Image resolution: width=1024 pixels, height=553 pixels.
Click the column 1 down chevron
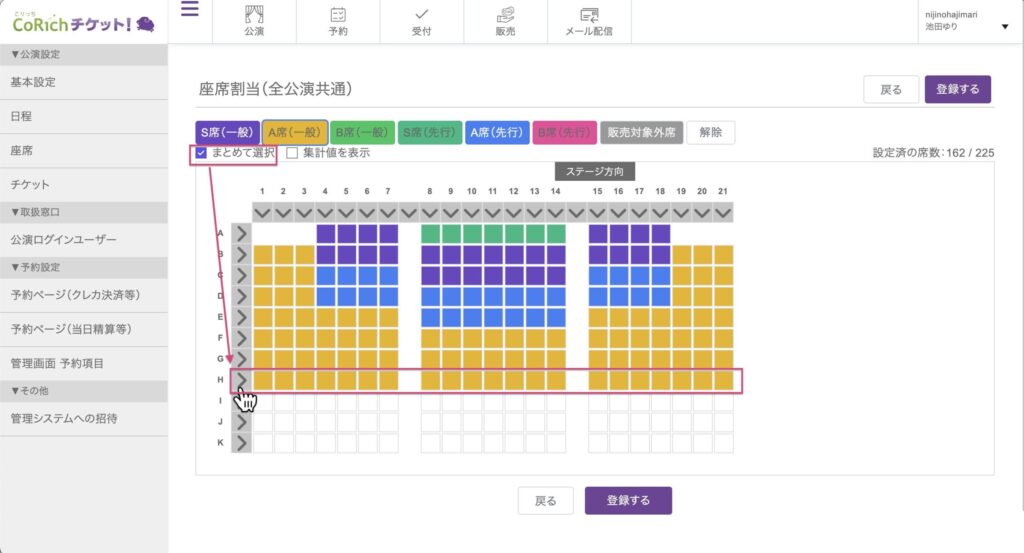pyautogui.click(x=262, y=212)
